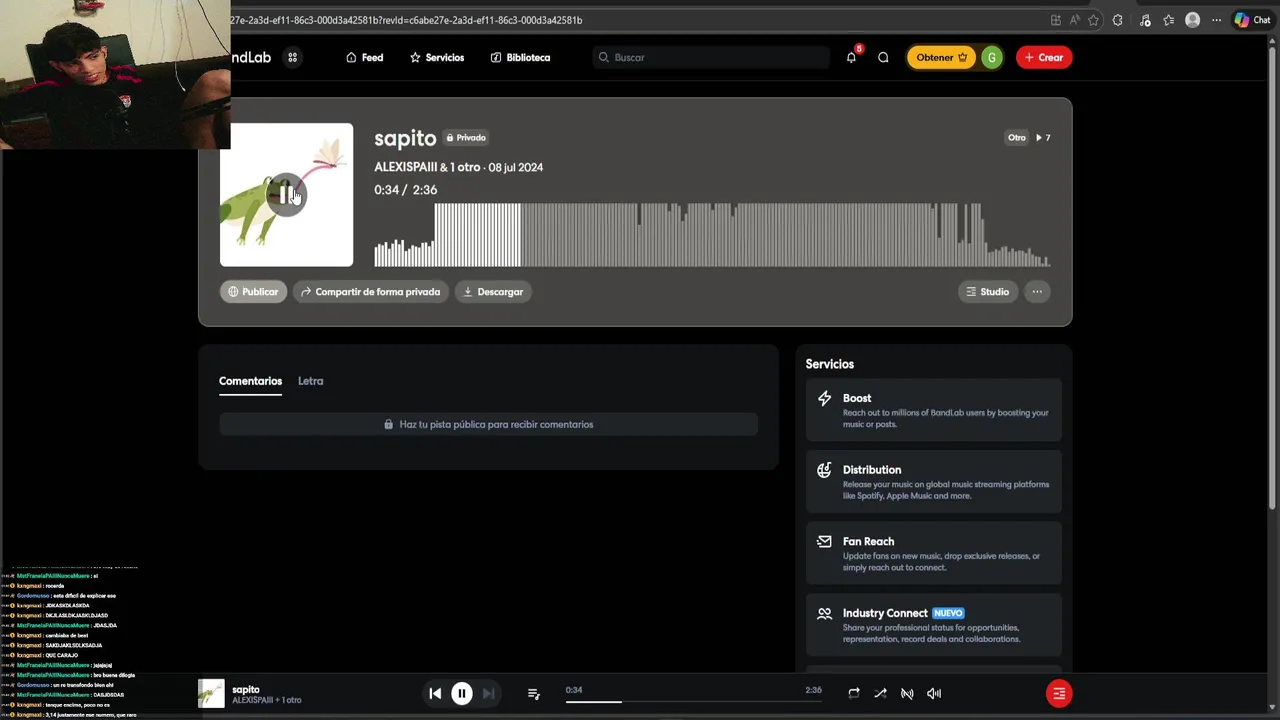Open browser read aloud icon
The height and width of the screenshot is (720, 1280).
[x=1075, y=20]
